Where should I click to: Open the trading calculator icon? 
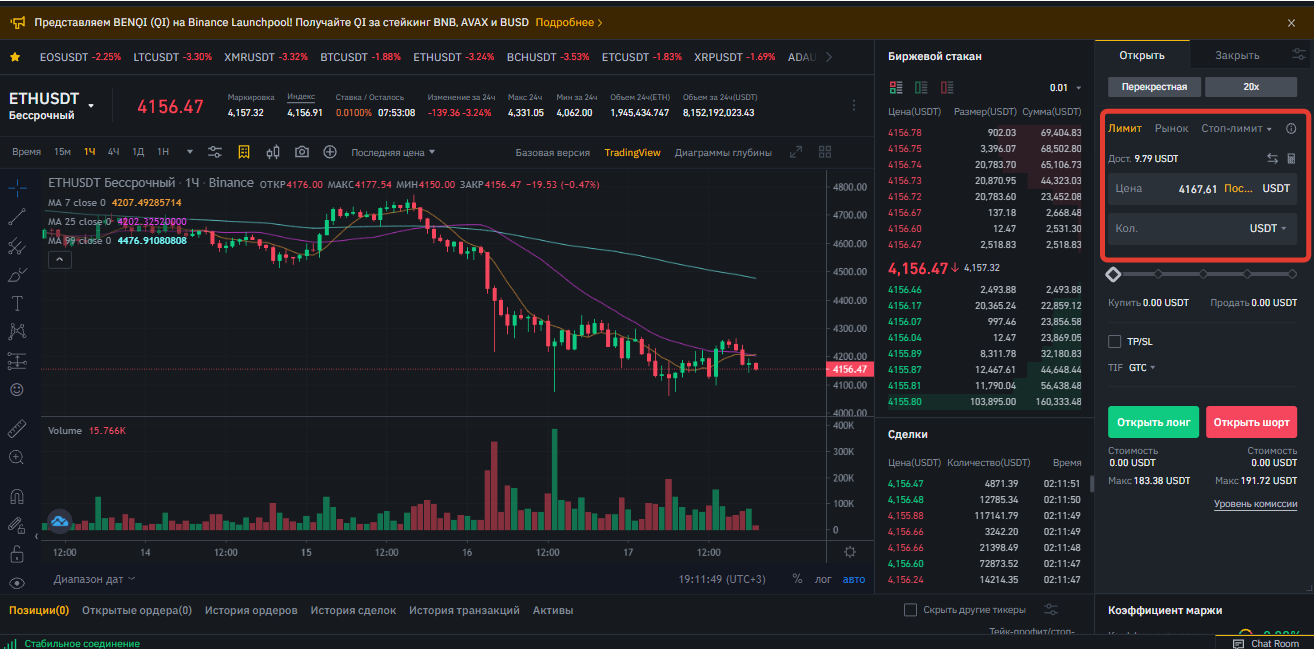(1291, 158)
